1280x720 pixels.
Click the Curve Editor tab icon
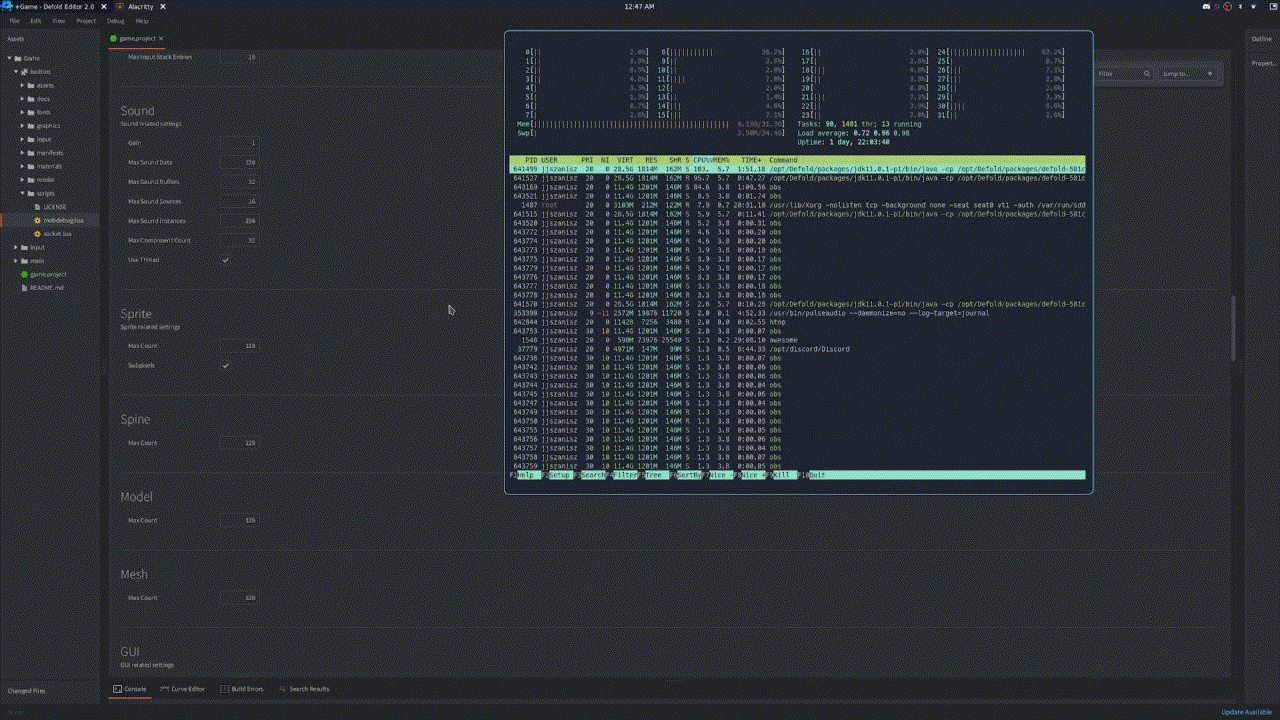(165, 689)
